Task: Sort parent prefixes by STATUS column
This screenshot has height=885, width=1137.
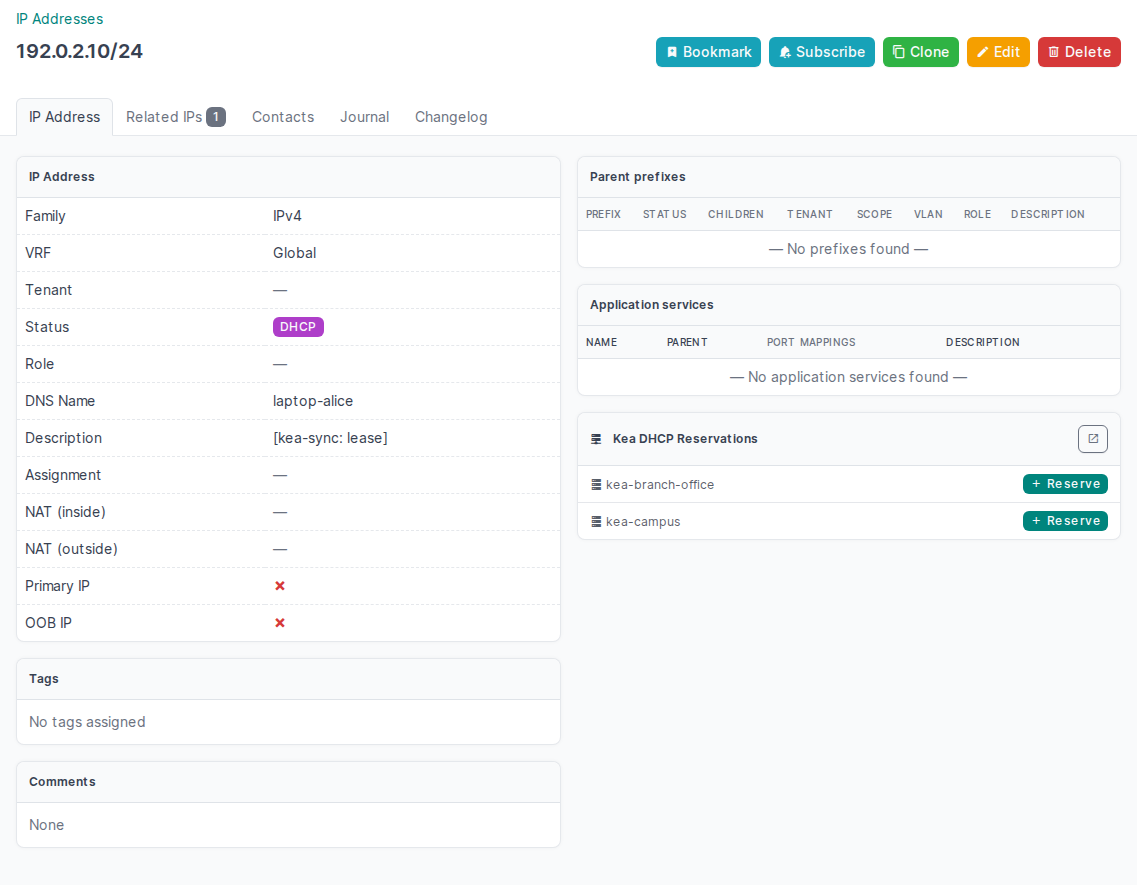Action: 664,215
